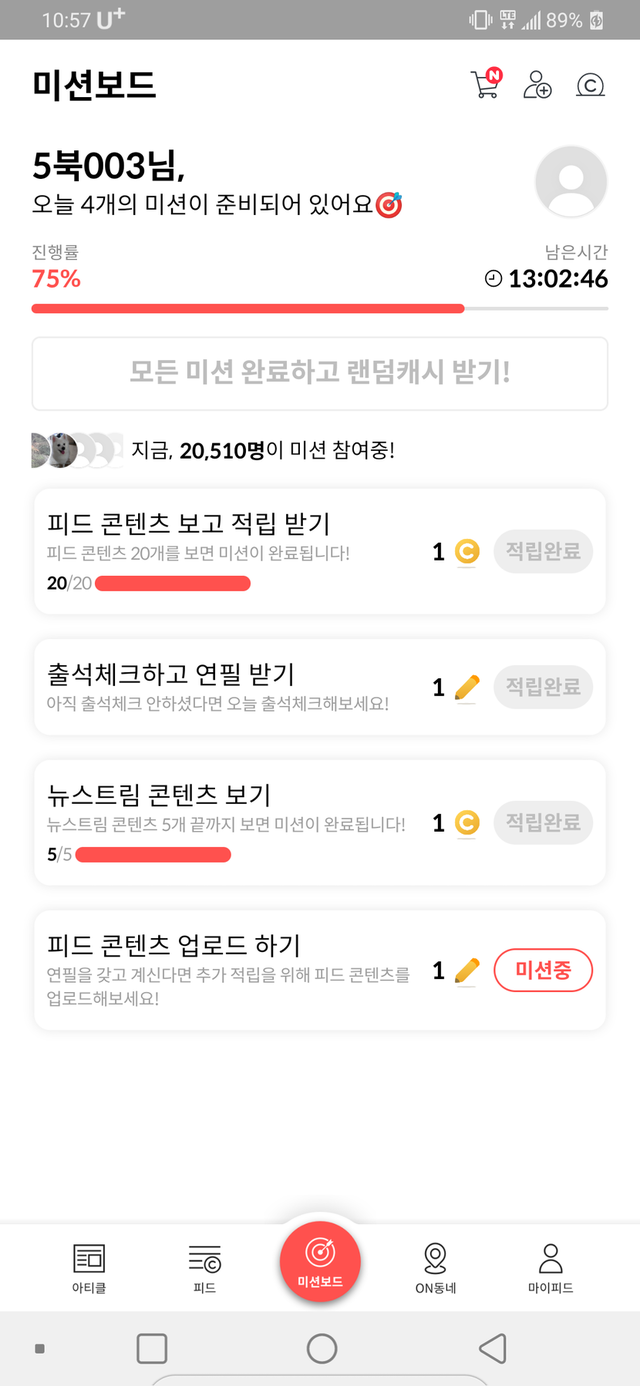Image resolution: width=640 pixels, height=1386 pixels.
Task: Tap the pencil icon on 출석체크 mission
Action: 467,688
